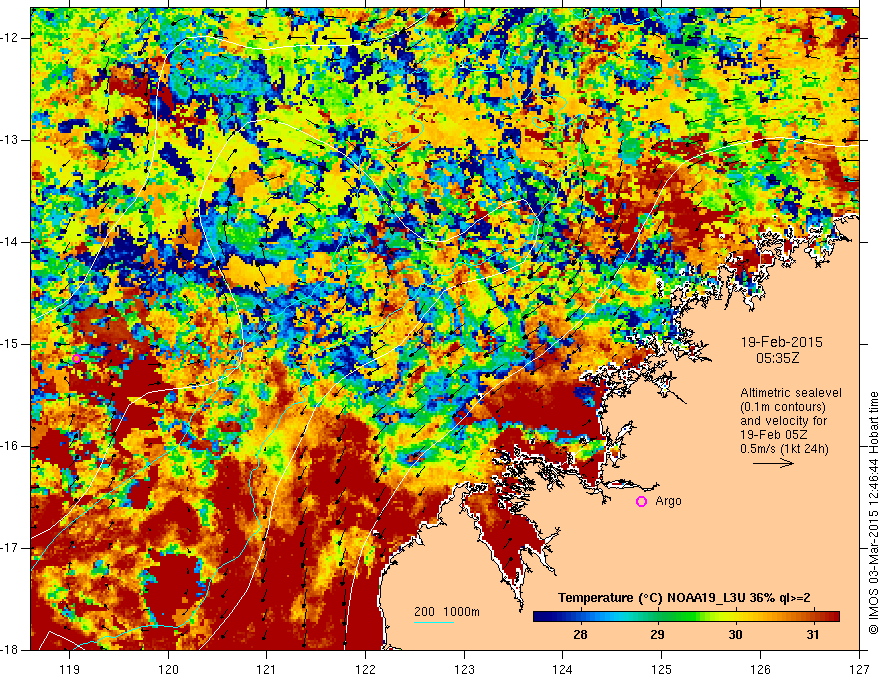Click the longitude axis label '121'
Image resolution: width=880 pixels, height=680 pixels.
[267, 669]
